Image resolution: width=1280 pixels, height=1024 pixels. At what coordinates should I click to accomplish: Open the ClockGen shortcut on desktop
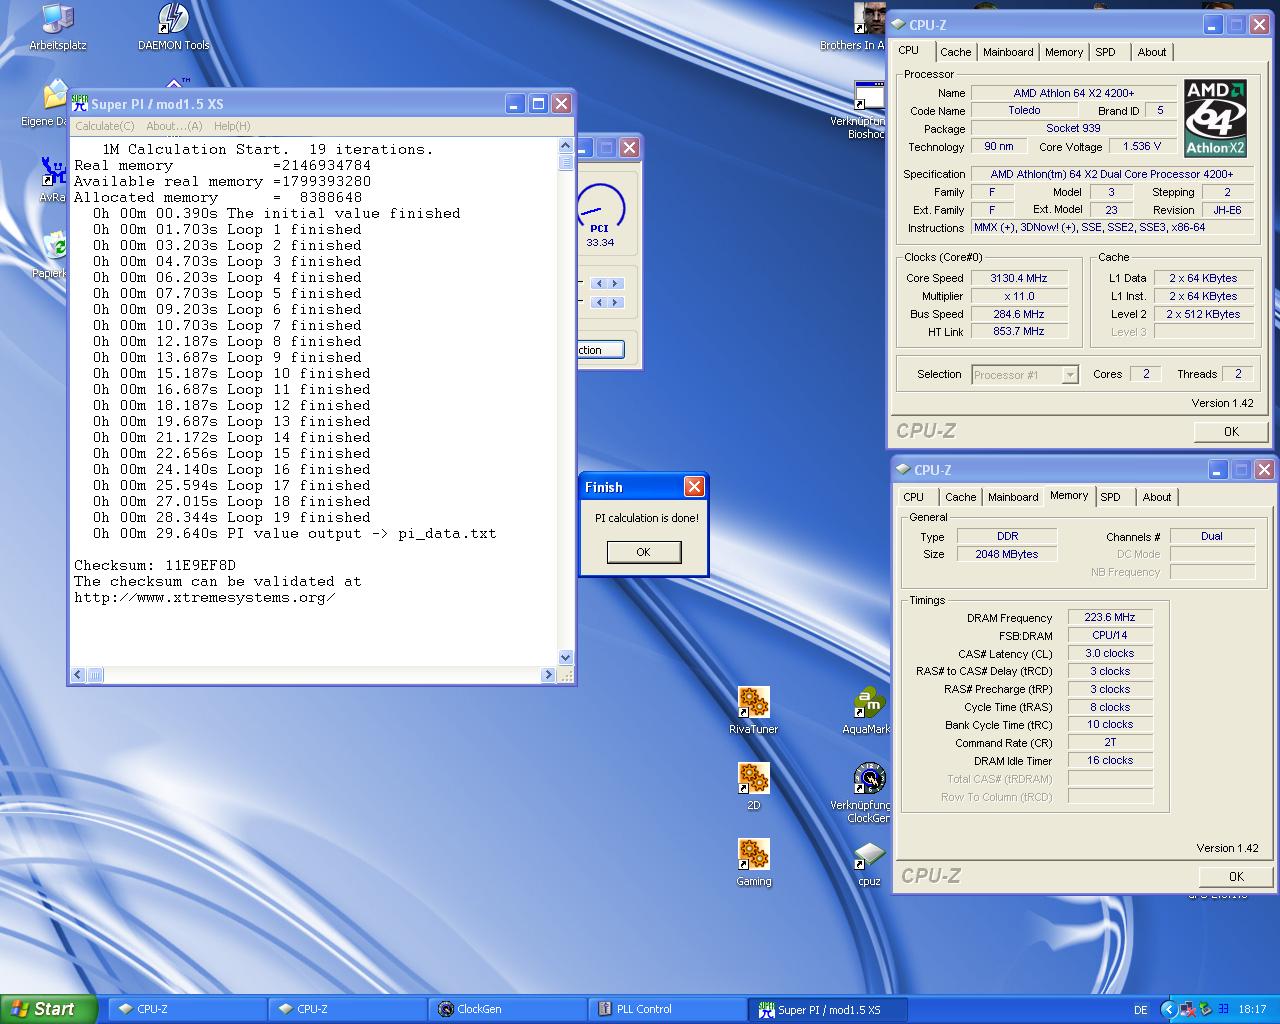click(868, 793)
